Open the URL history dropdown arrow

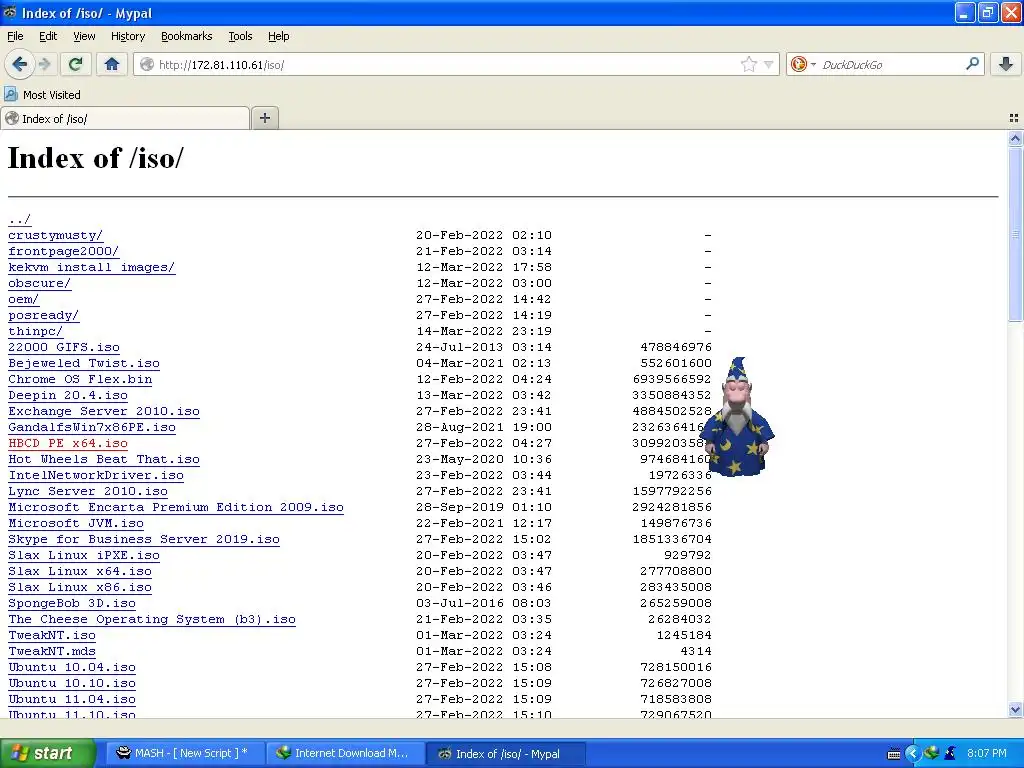click(x=769, y=64)
